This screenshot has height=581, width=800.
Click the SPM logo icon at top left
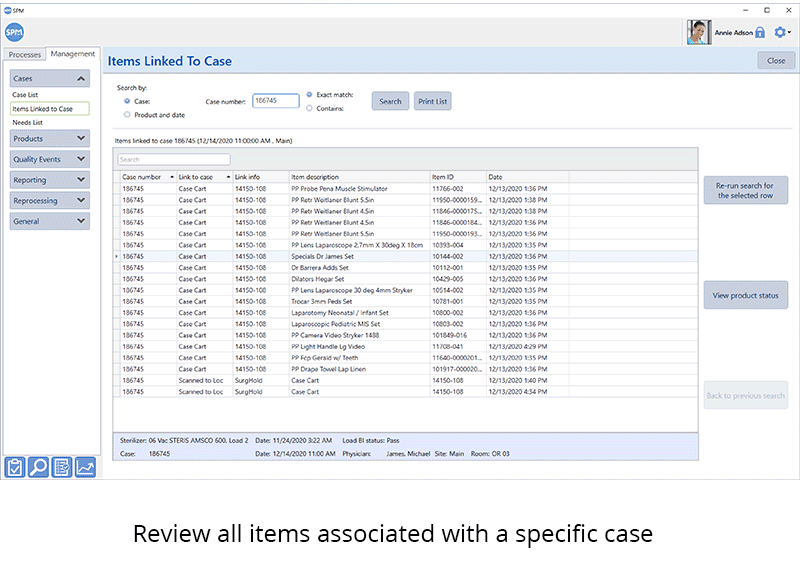coord(13,31)
